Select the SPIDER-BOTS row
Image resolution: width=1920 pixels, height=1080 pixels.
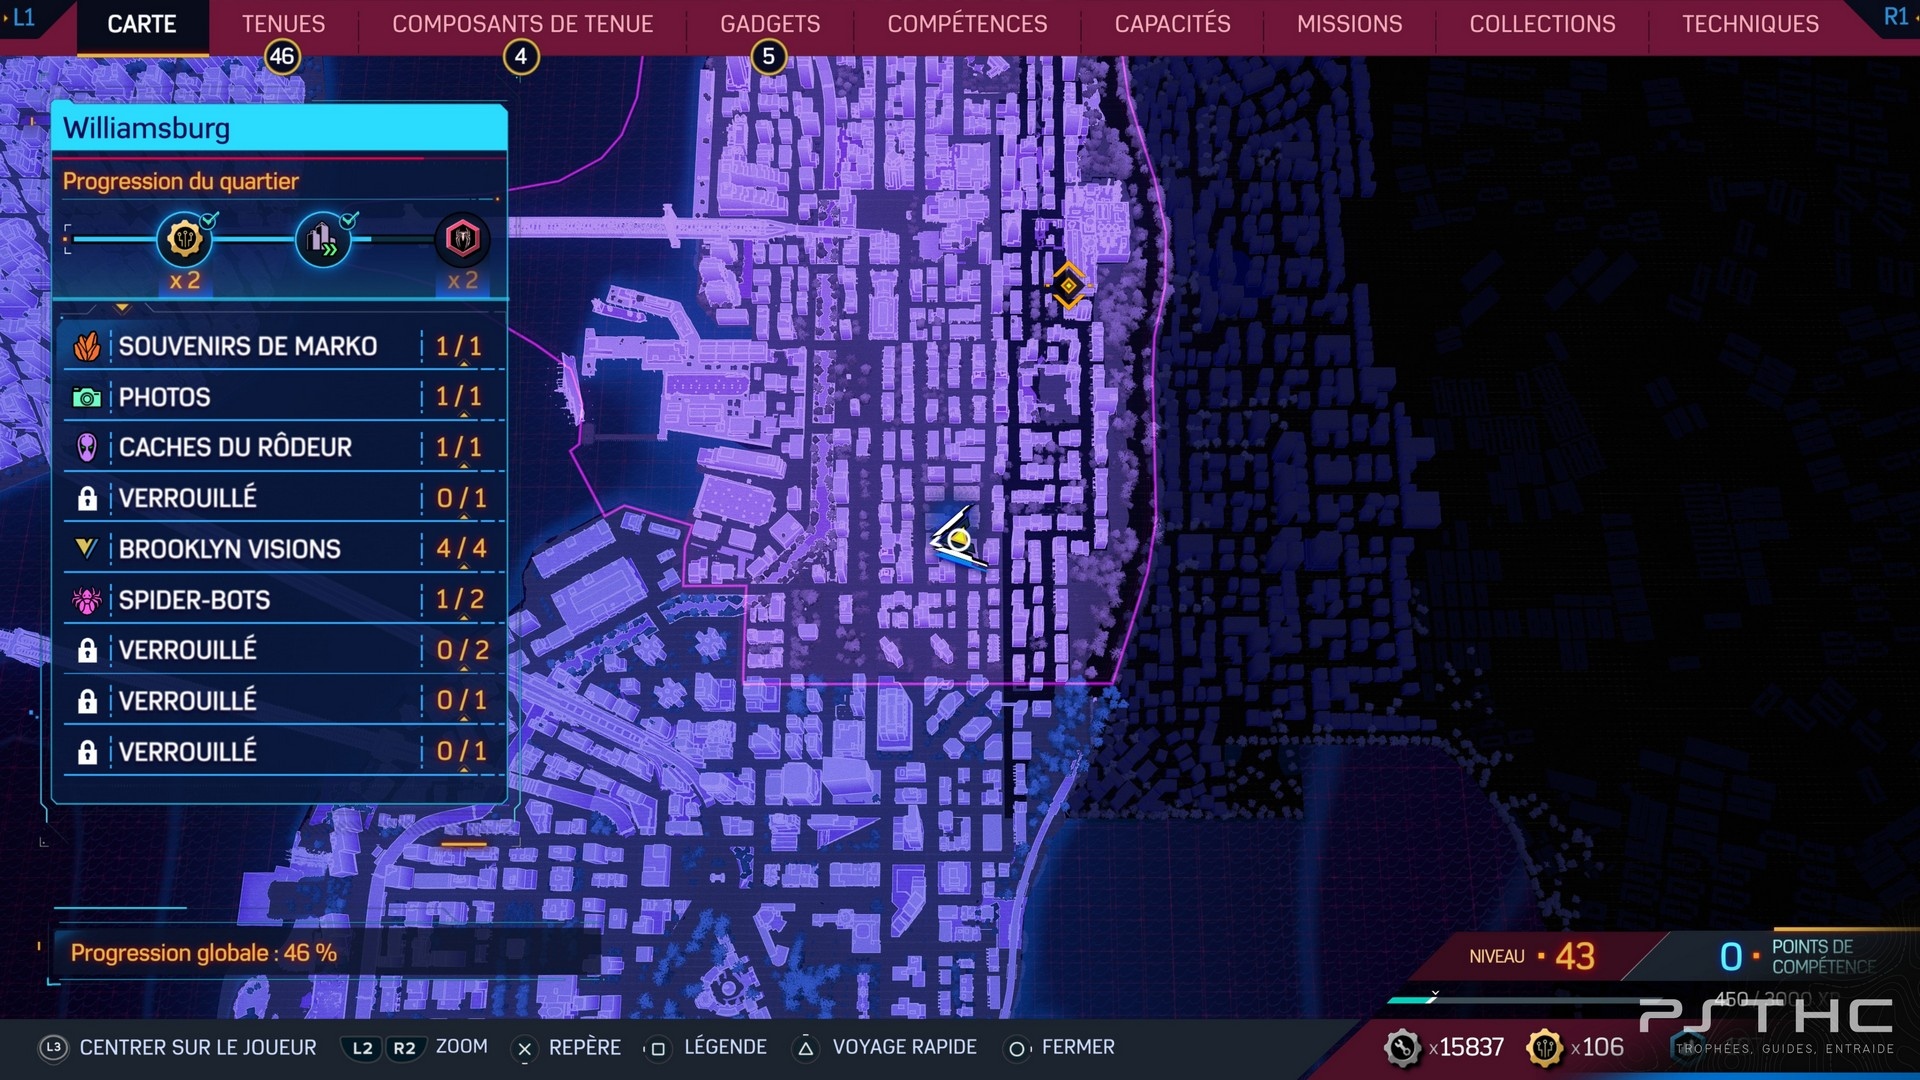[283, 600]
